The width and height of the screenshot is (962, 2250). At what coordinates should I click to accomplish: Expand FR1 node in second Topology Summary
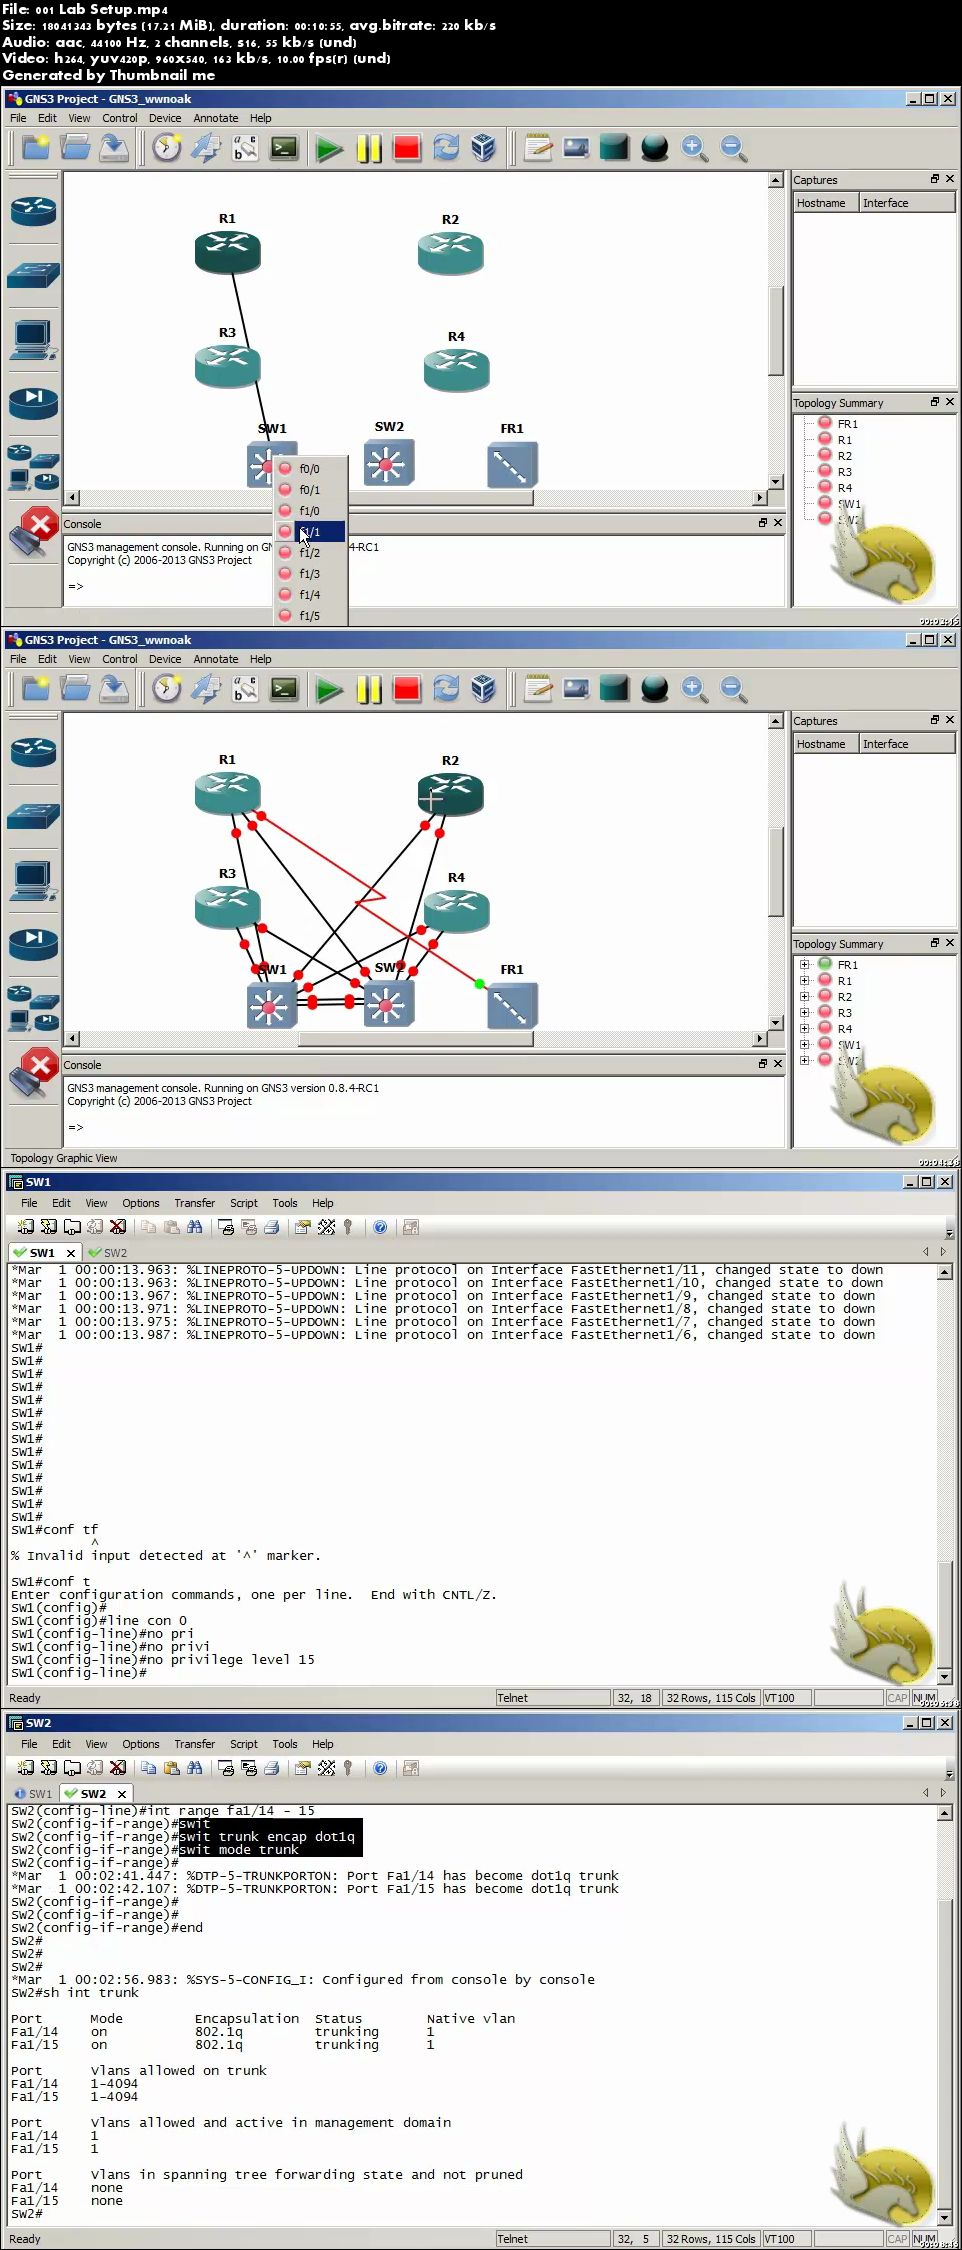click(x=804, y=965)
